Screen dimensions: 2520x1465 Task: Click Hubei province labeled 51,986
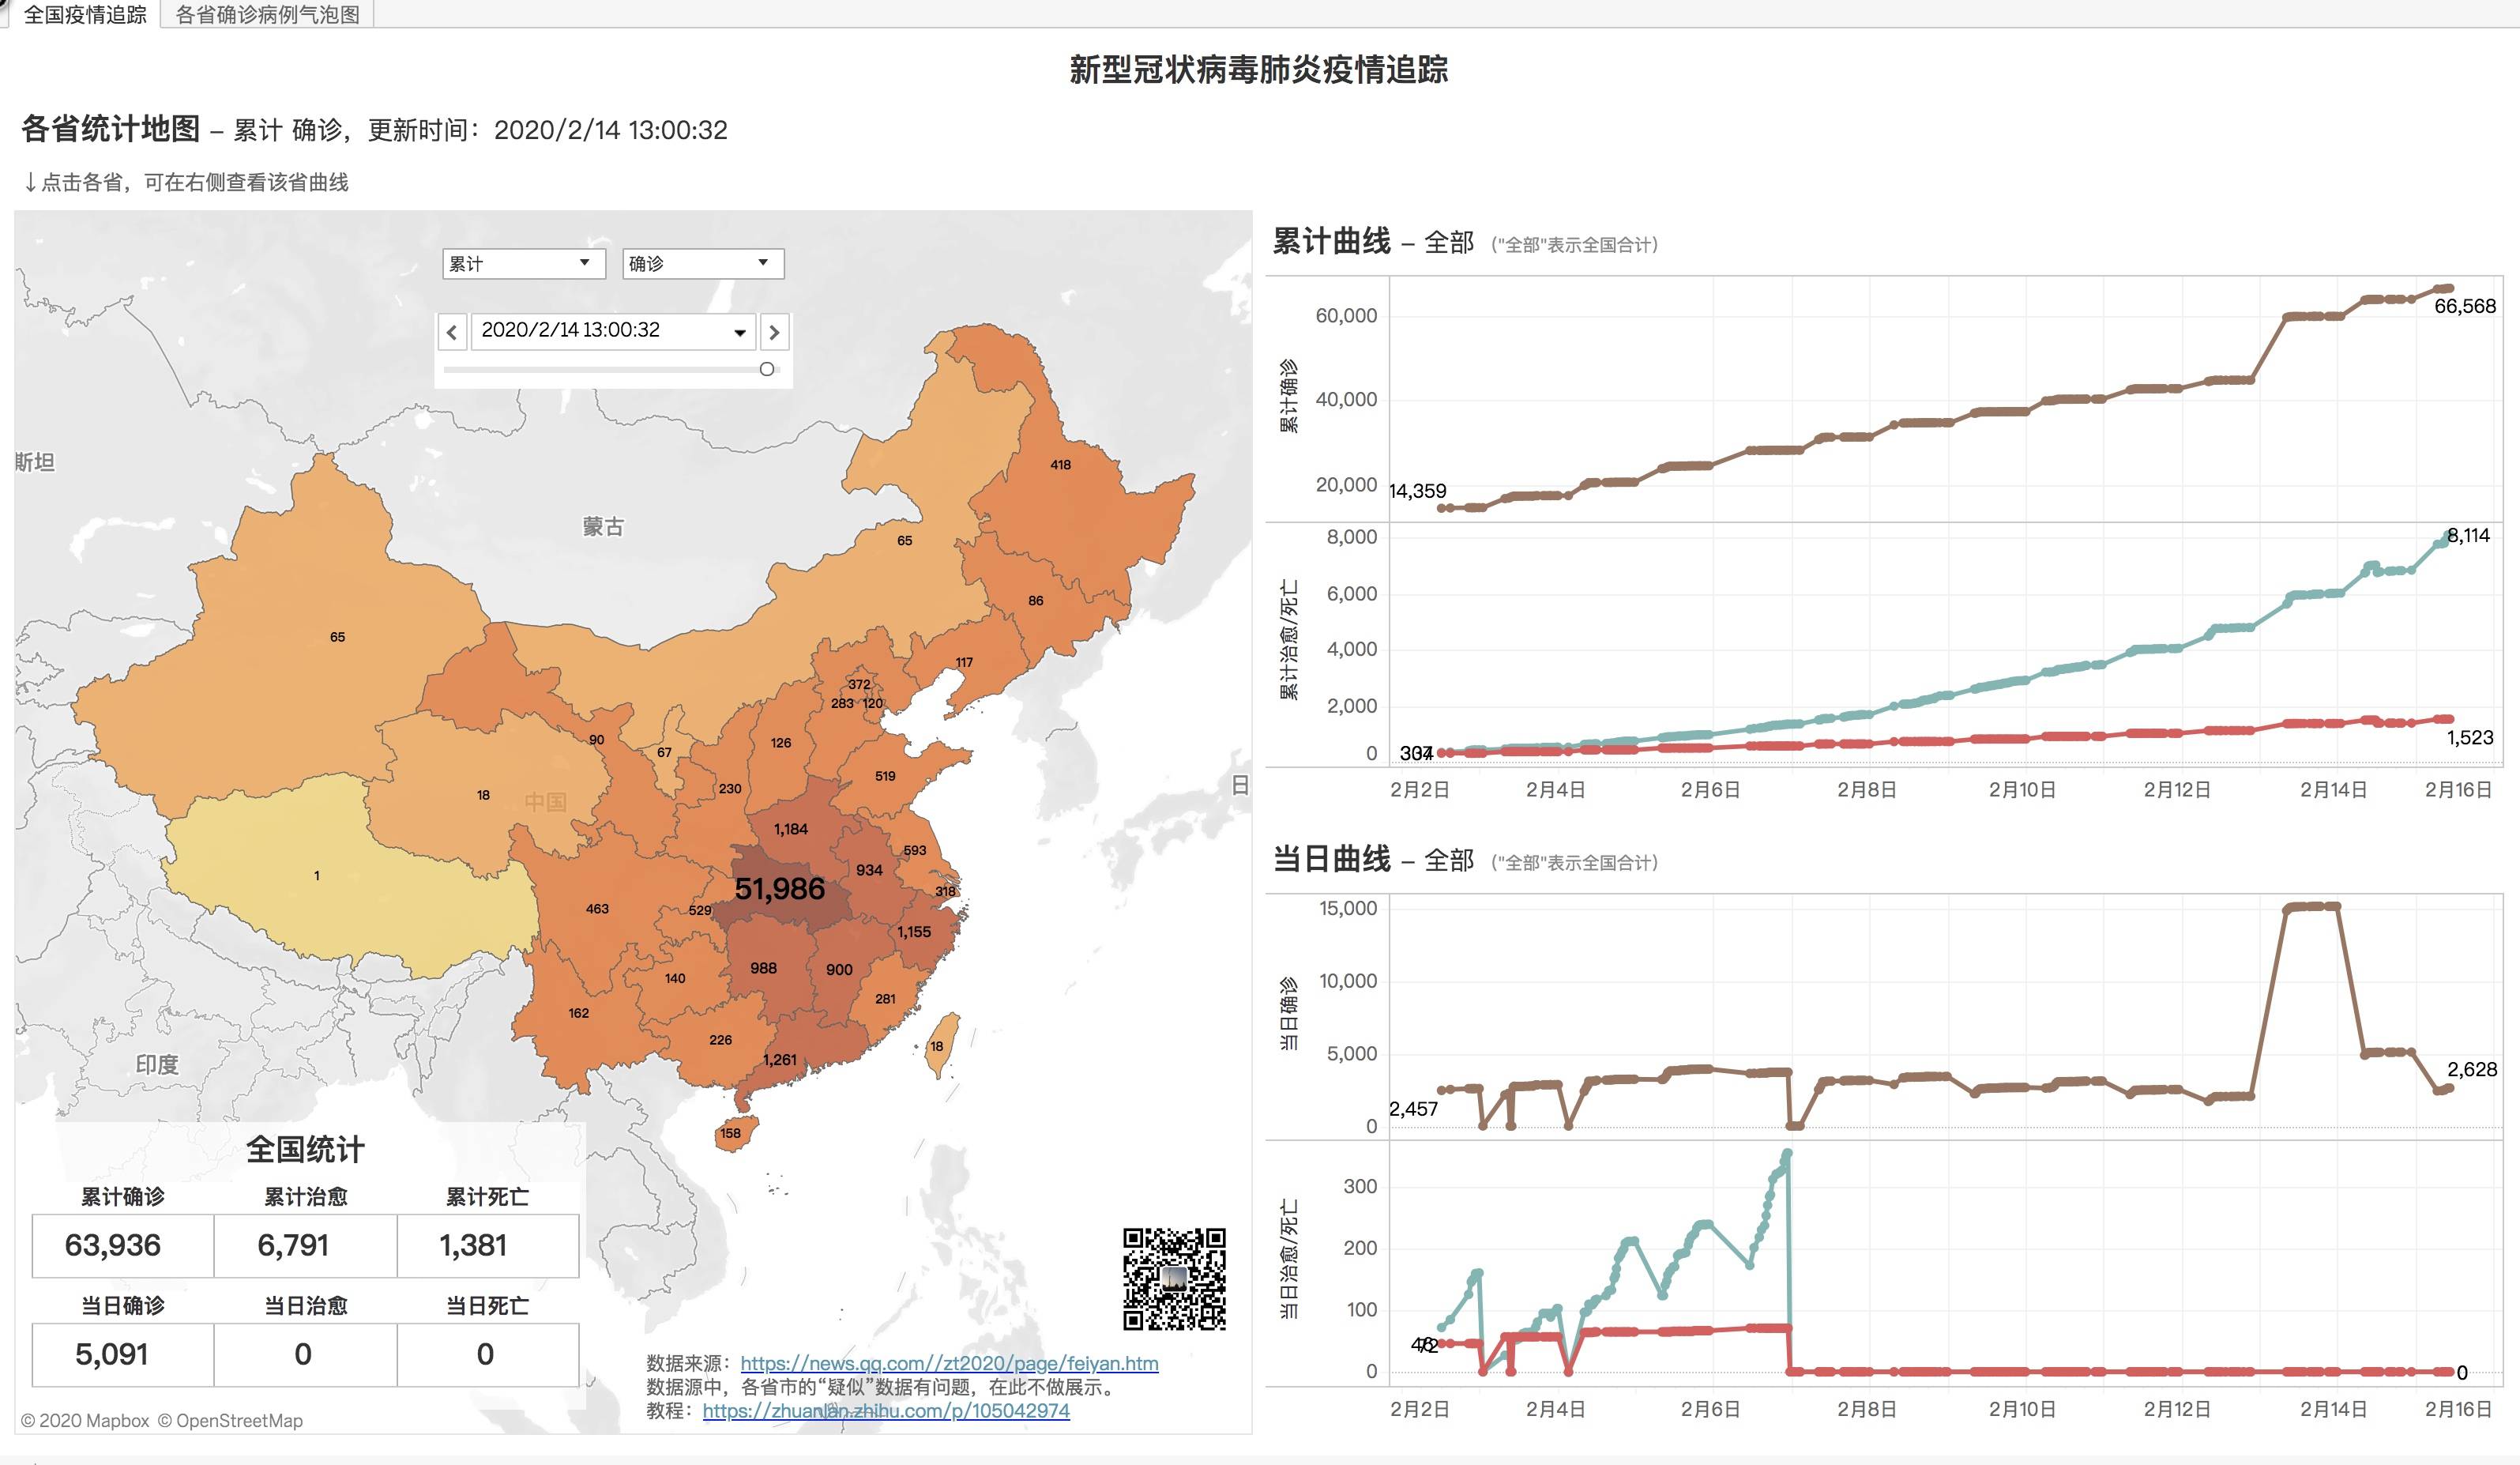(779, 888)
